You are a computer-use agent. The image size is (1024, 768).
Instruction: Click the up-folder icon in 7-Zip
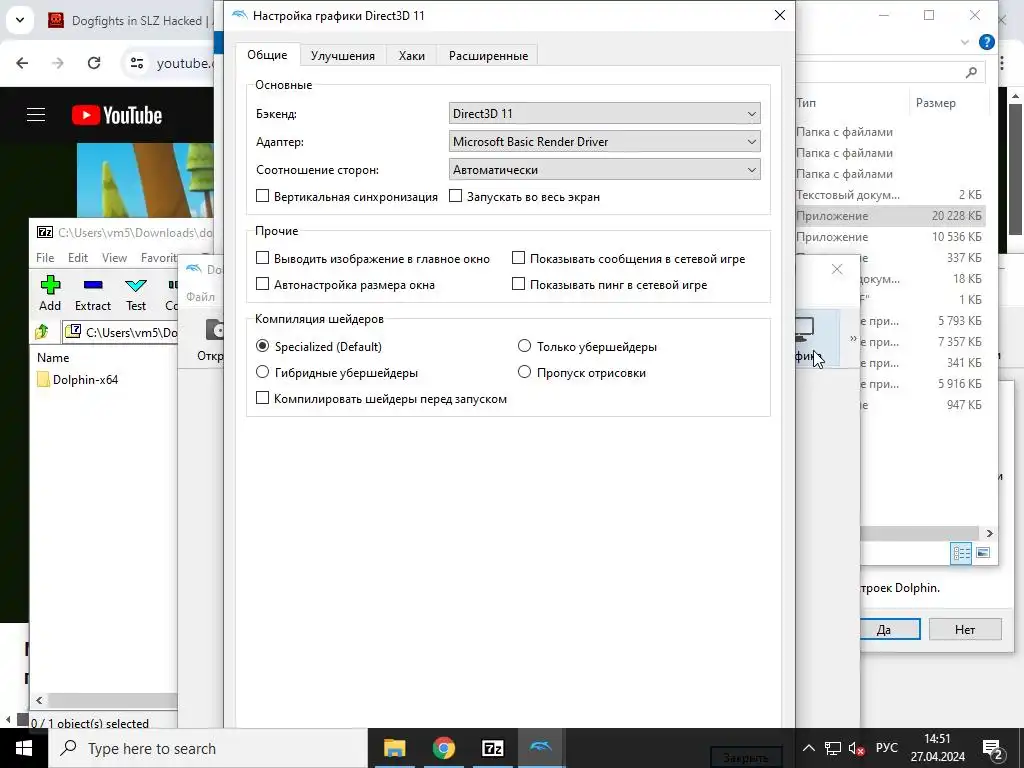pyautogui.click(x=42, y=332)
